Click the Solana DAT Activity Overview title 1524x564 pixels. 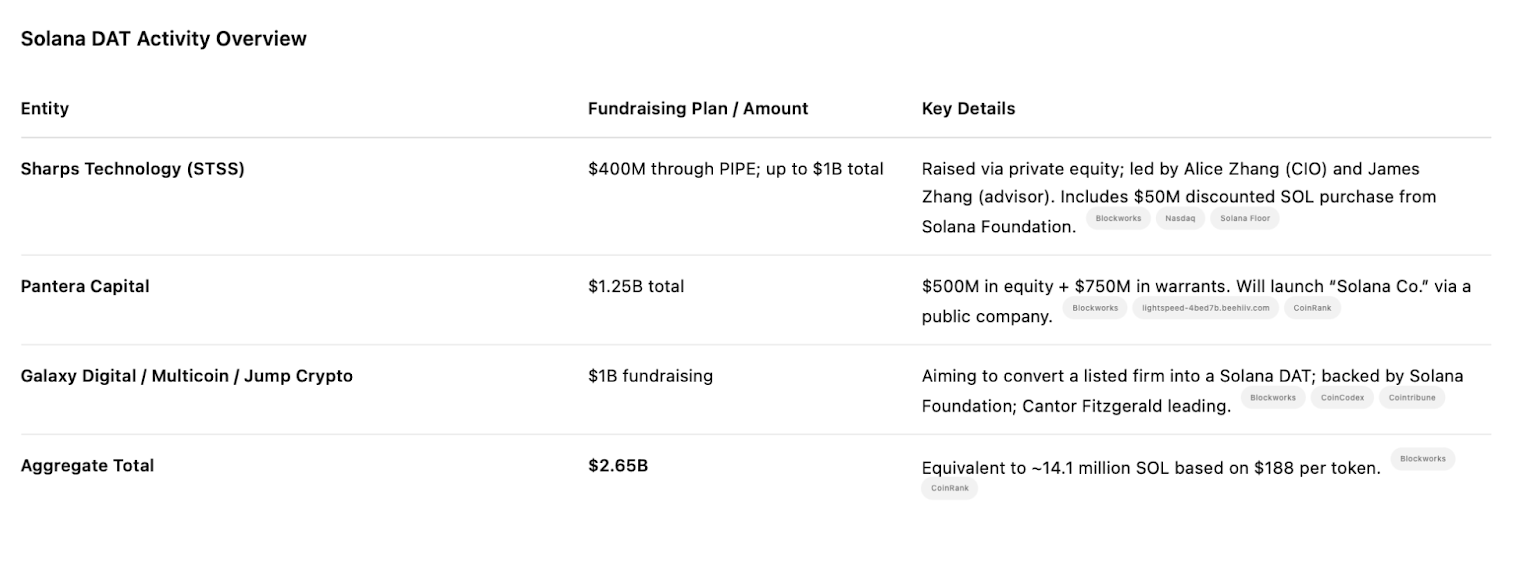(x=163, y=39)
